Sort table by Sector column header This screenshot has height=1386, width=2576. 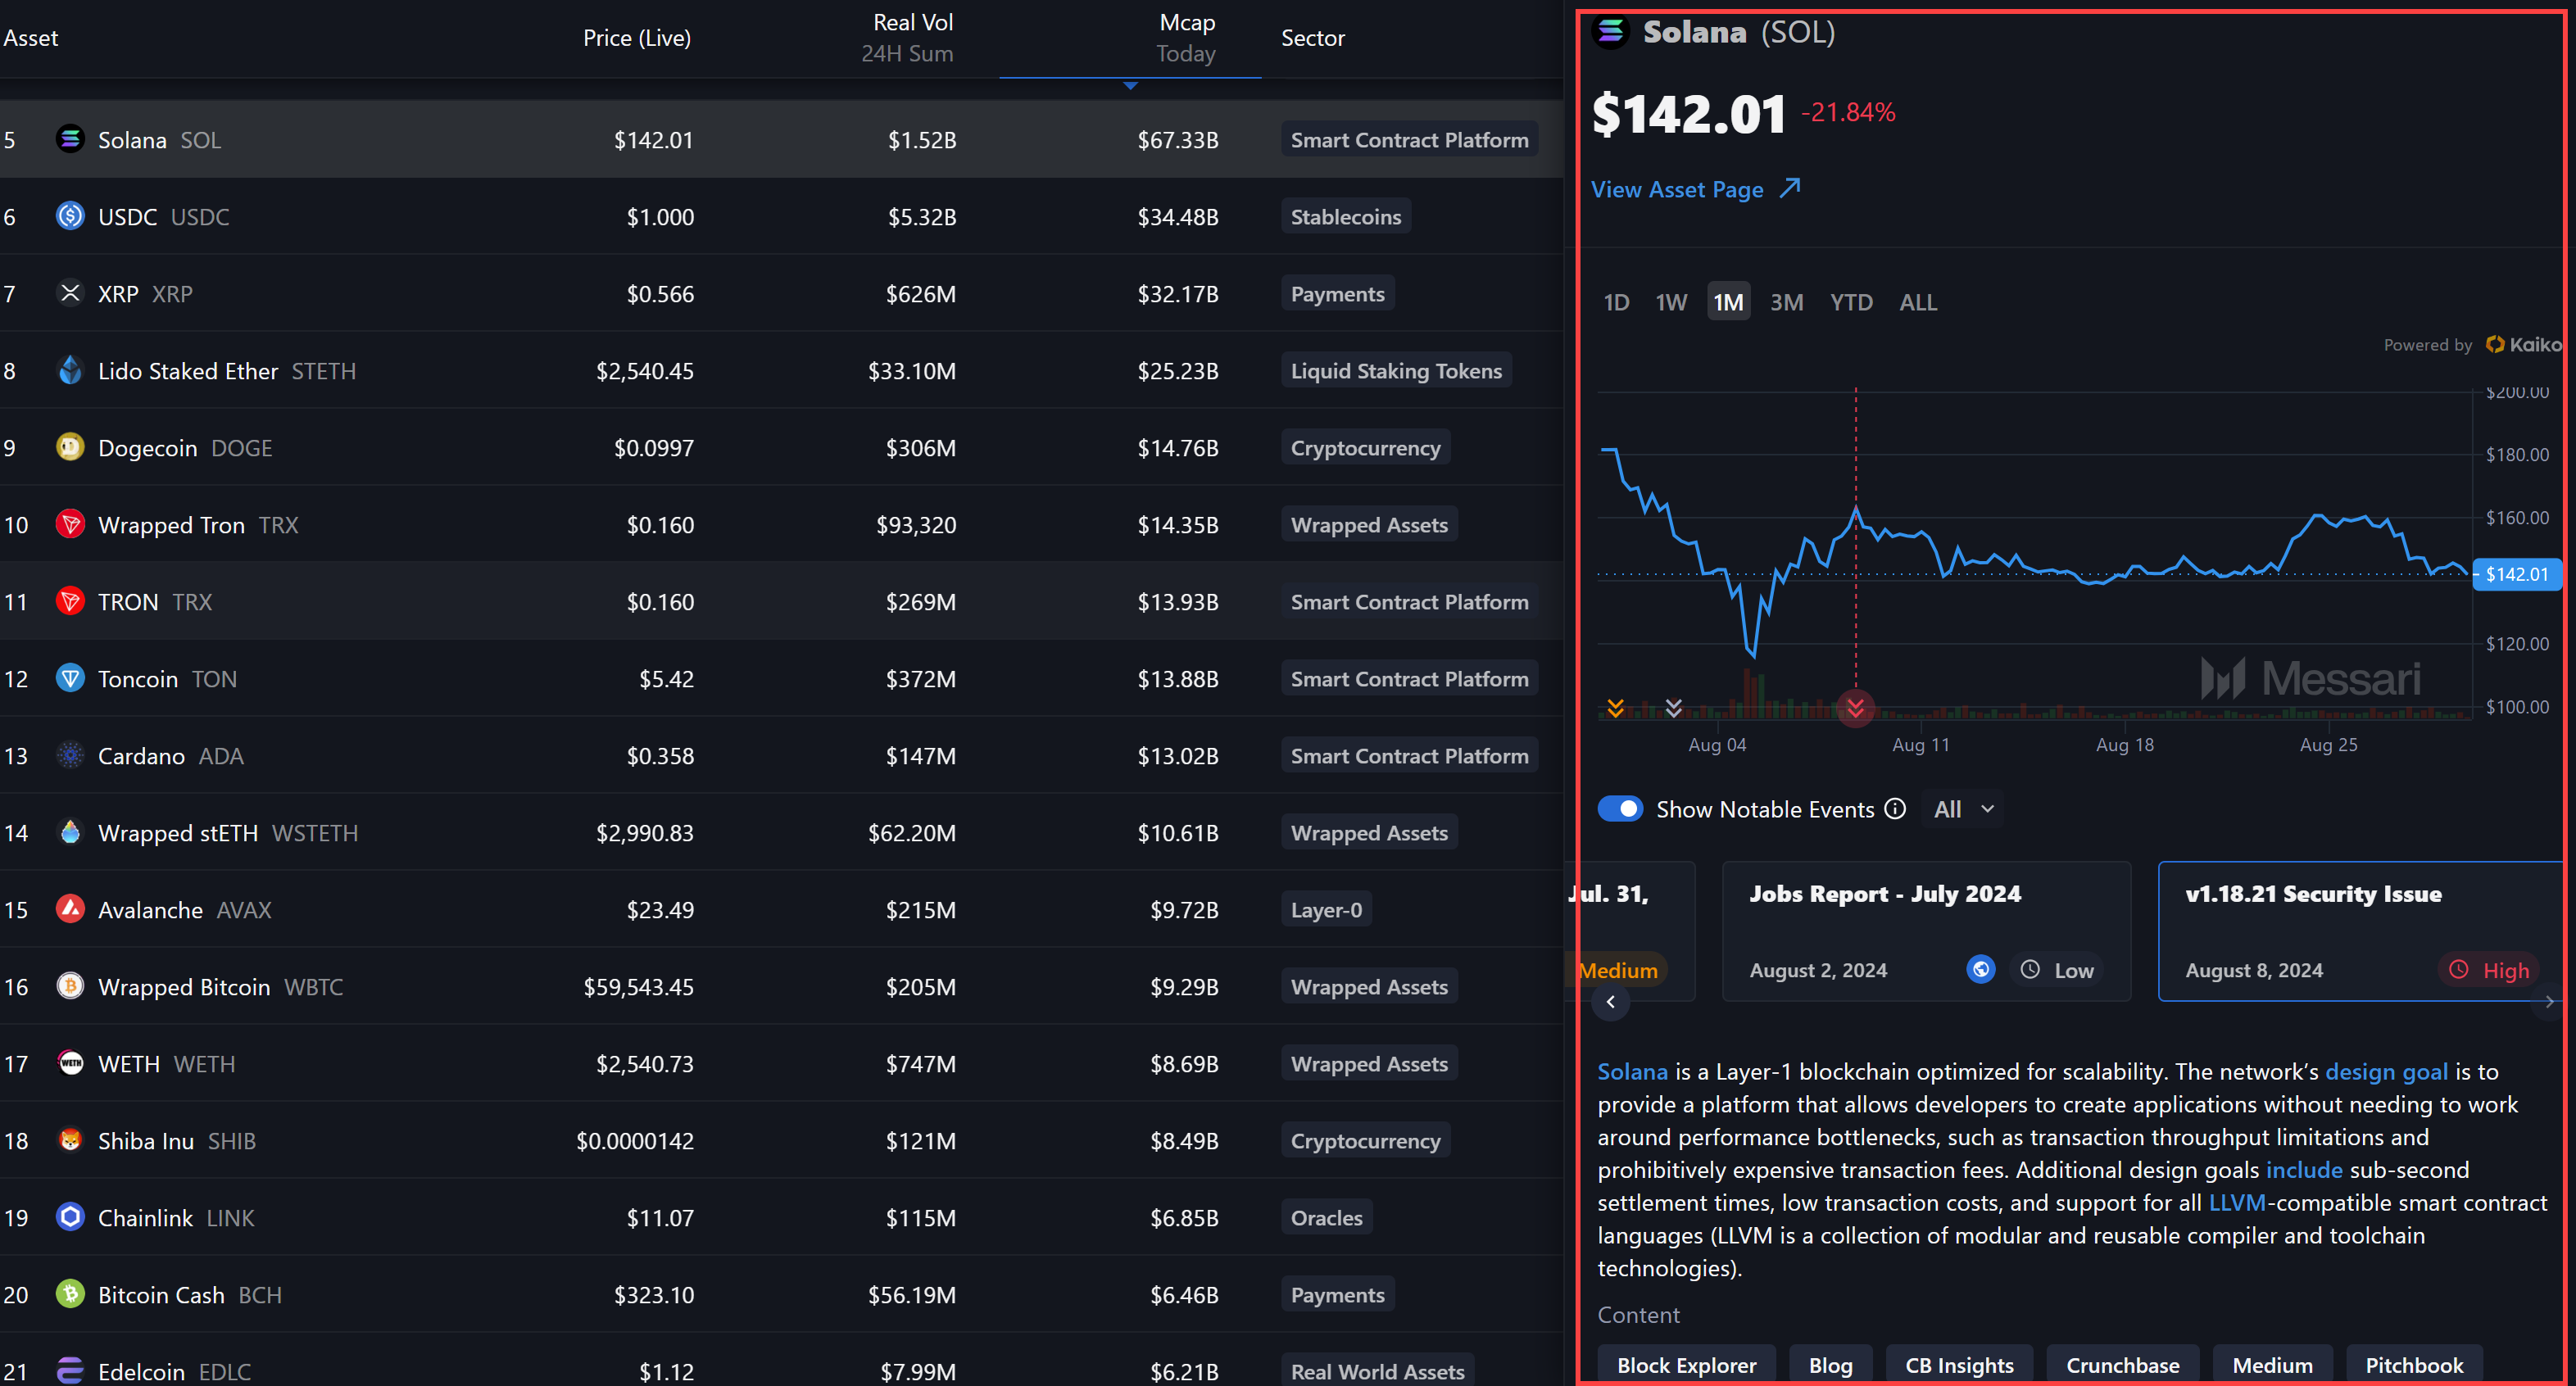pyautogui.click(x=1313, y=38)
